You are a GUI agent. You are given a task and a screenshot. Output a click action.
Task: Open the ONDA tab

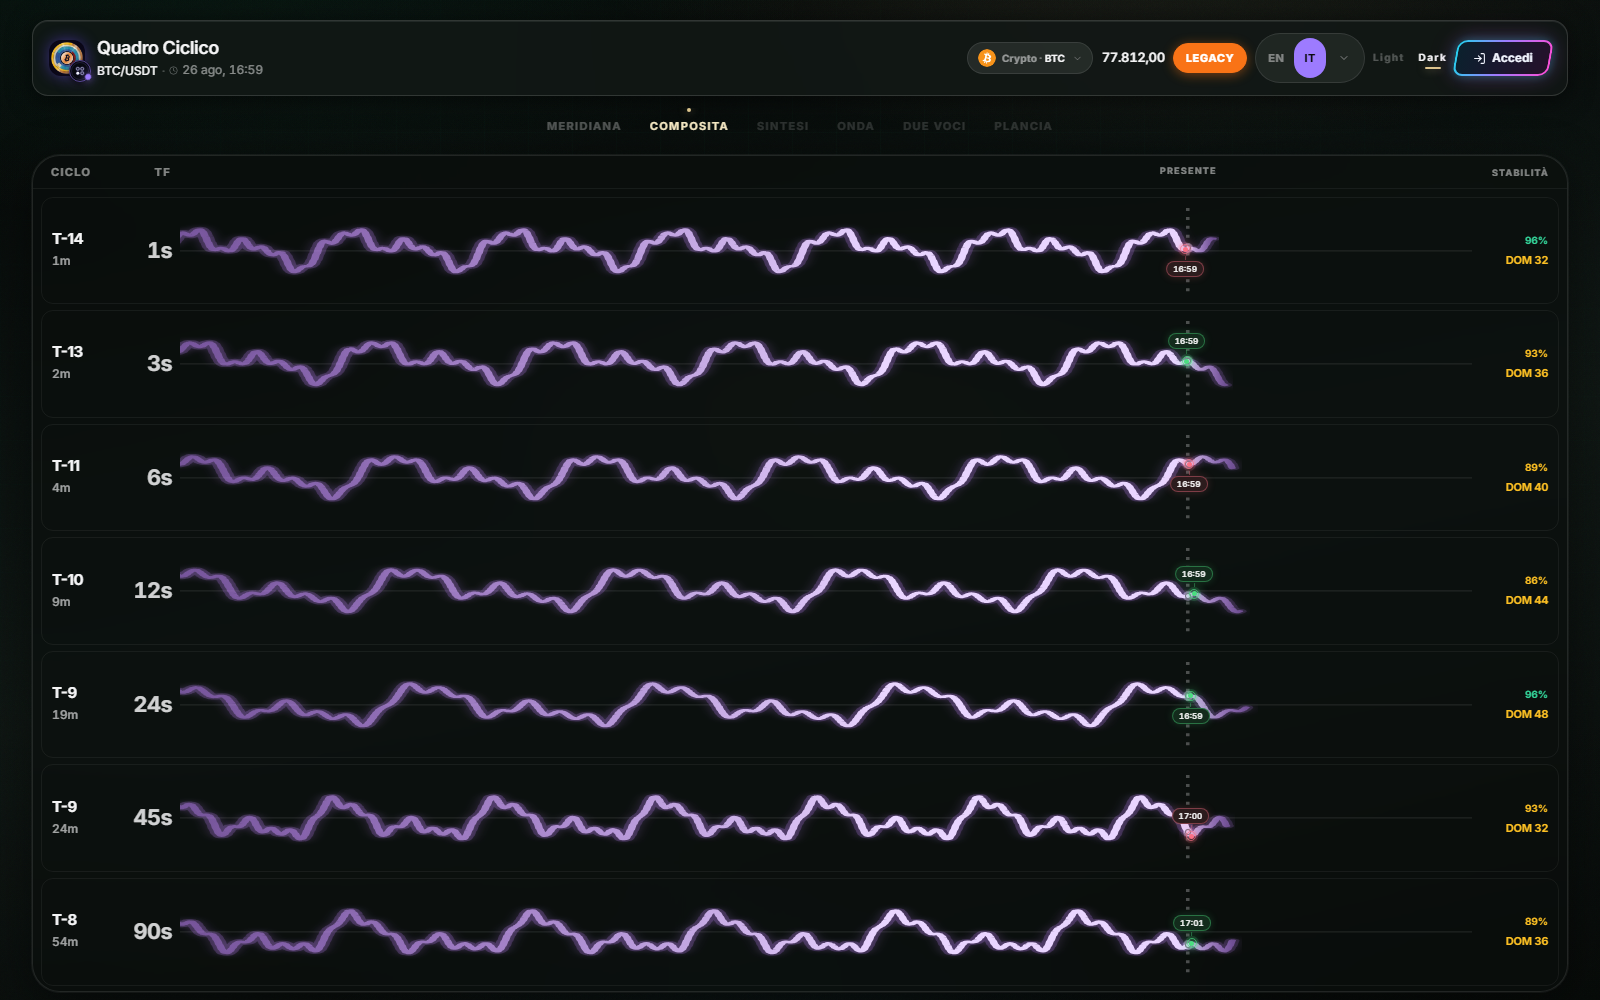(x=855, y=126)
